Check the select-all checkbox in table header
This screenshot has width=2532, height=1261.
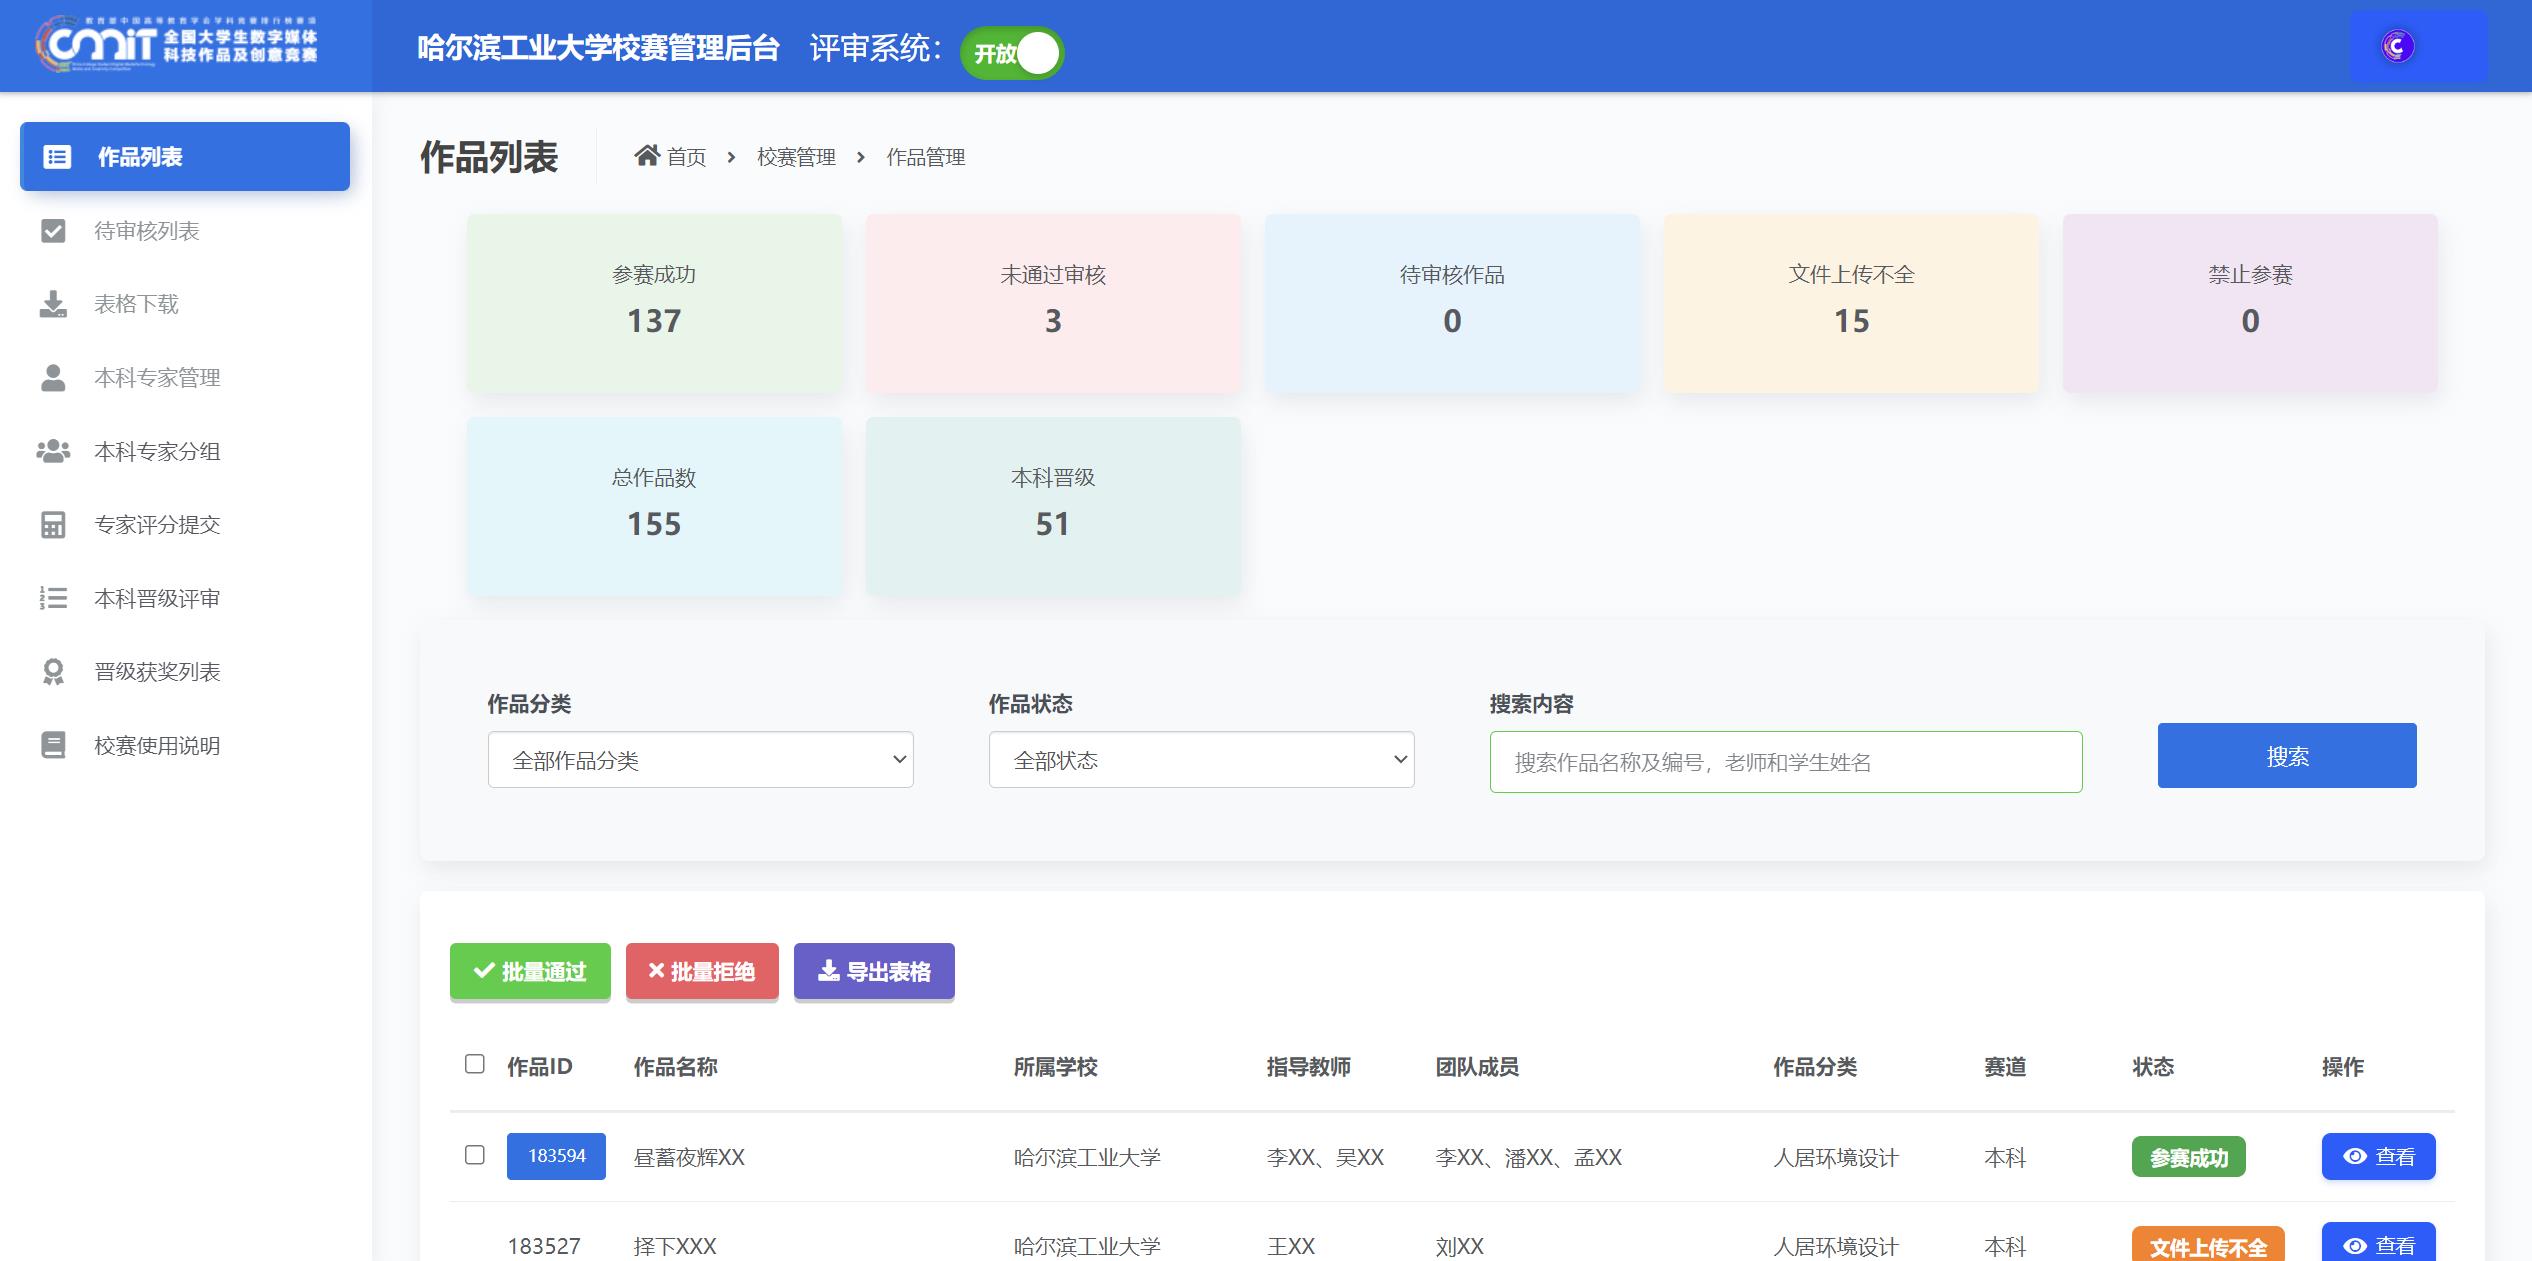(475, 1064)
